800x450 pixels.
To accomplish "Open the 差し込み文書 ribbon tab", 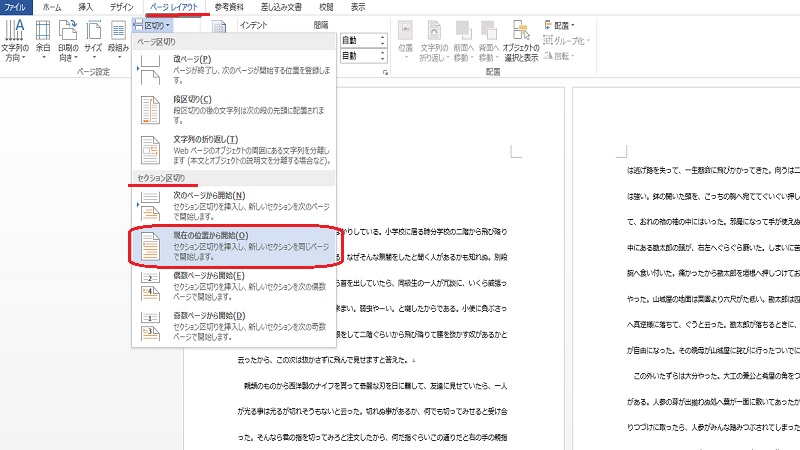I will (281, 7).
